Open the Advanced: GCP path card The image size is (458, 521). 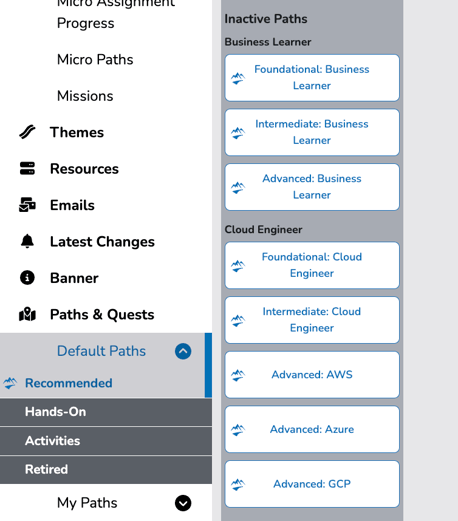tap(312, 484)
